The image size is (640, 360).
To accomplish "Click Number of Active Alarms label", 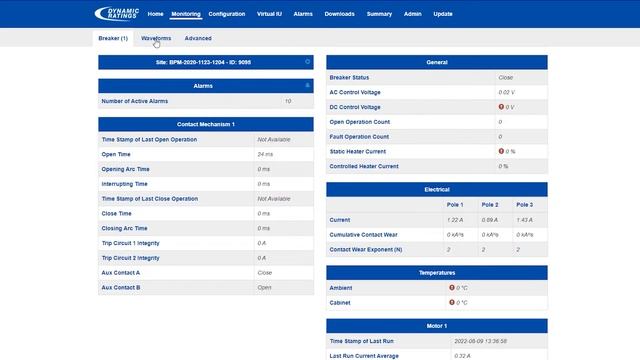I will [135, 101].
